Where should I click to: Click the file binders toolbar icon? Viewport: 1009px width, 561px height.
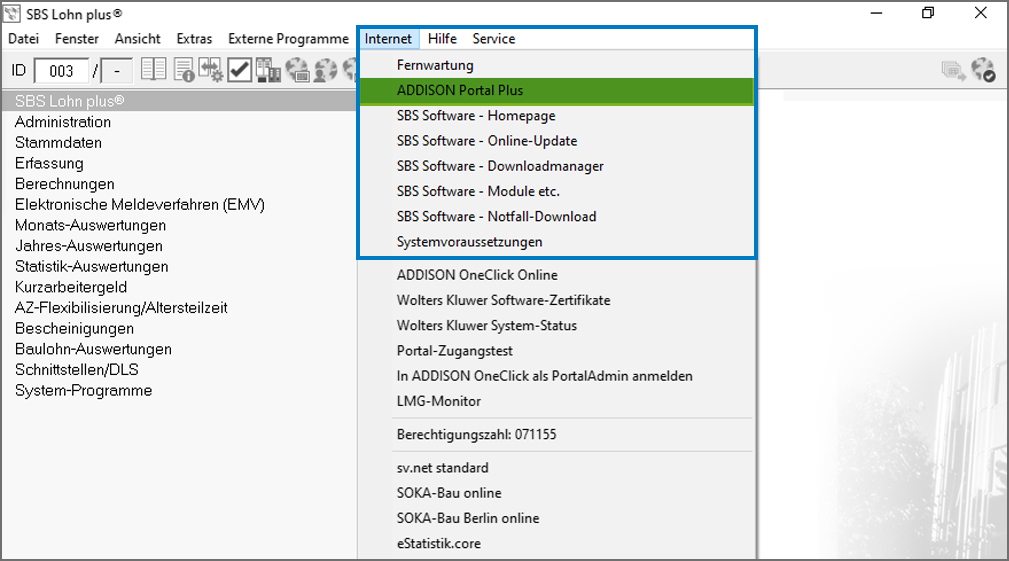tap(268, 70)
